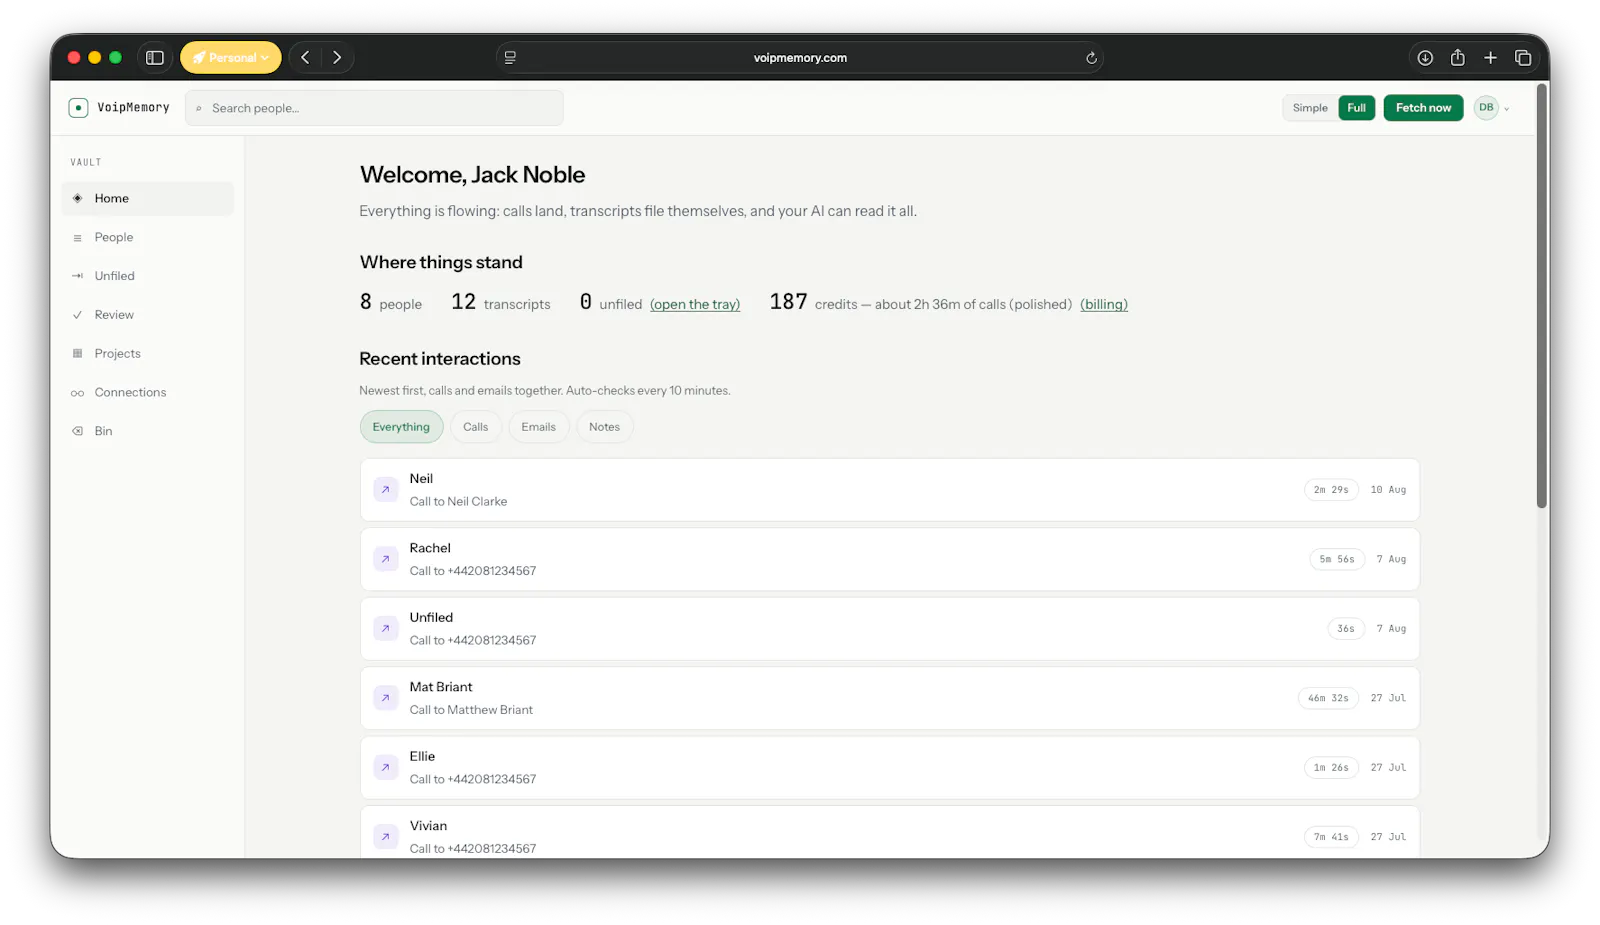Focus the Search people field
This screenshot has width=1600, height=925.
tap(374, 108)
